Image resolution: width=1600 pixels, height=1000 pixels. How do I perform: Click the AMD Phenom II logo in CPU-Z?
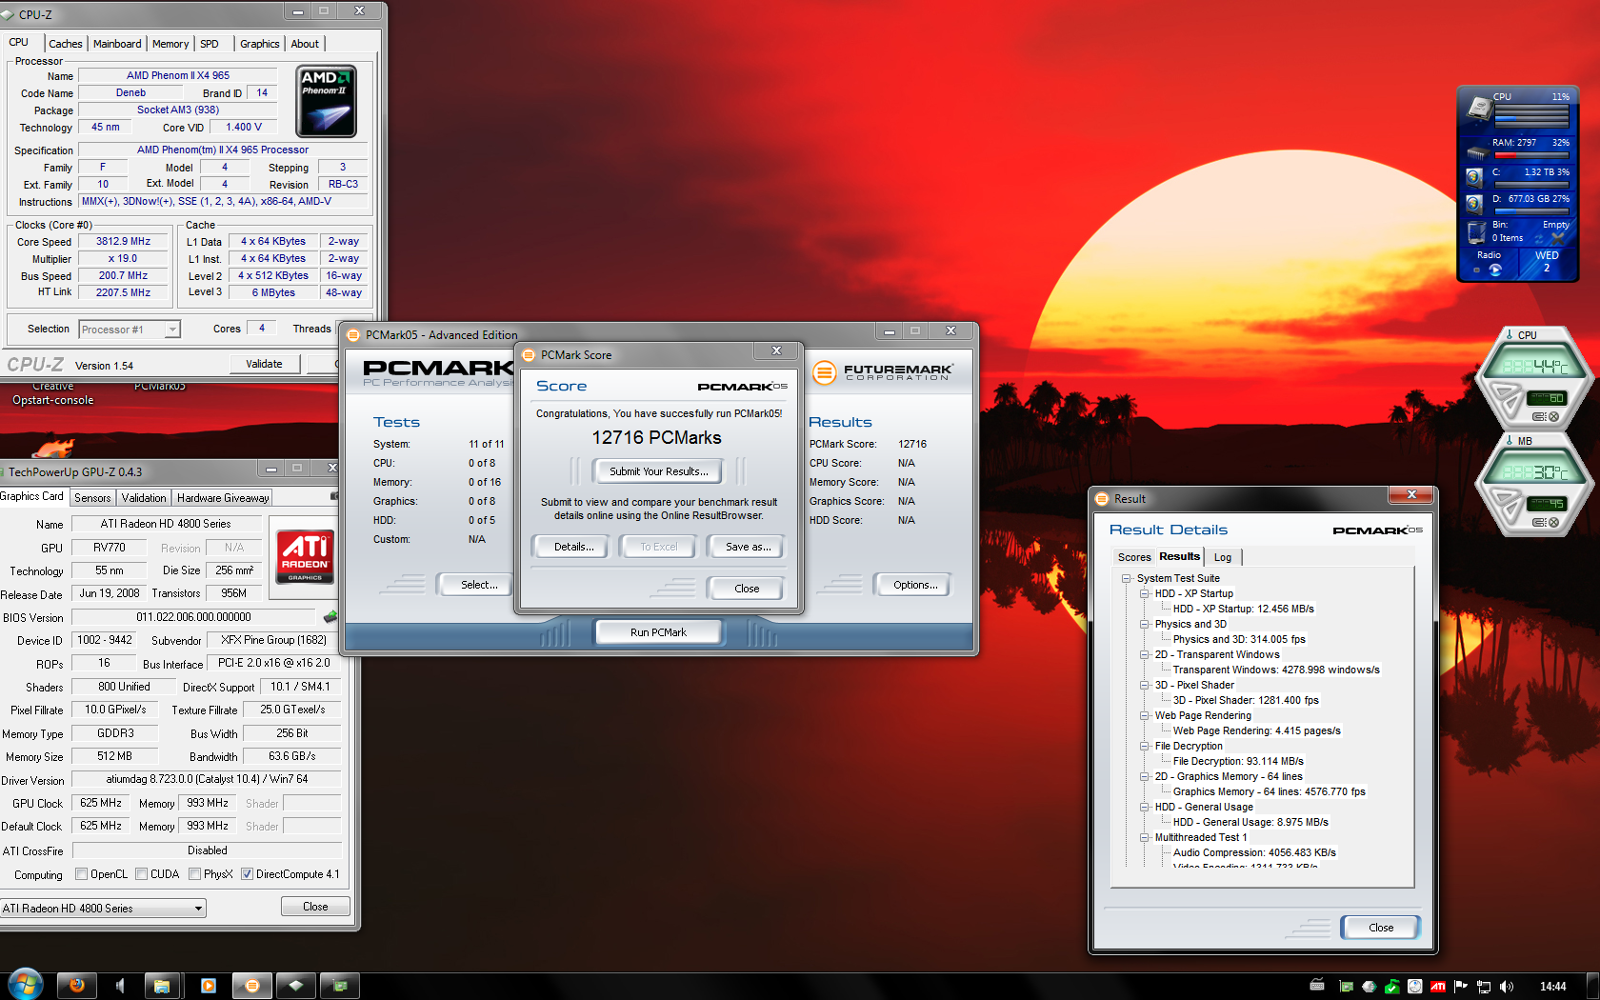pos(326,101)
